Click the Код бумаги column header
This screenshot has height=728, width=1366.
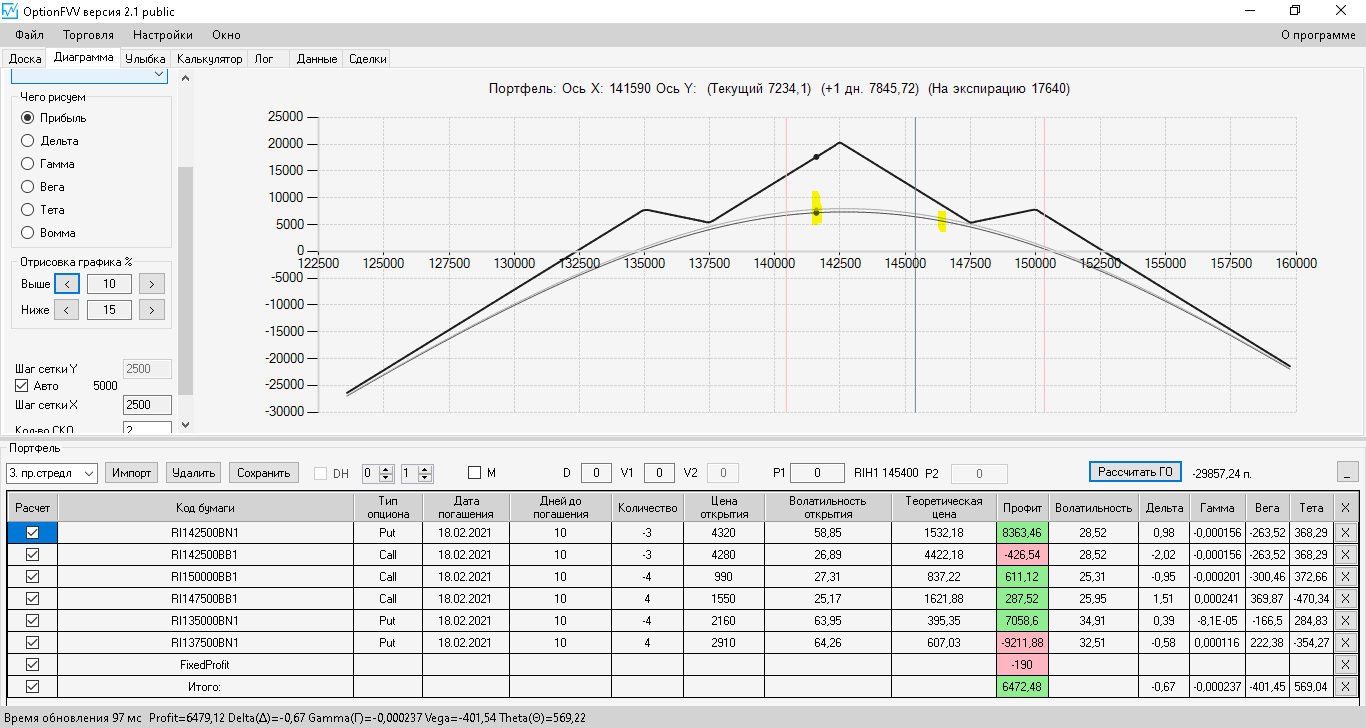point(205,507)
